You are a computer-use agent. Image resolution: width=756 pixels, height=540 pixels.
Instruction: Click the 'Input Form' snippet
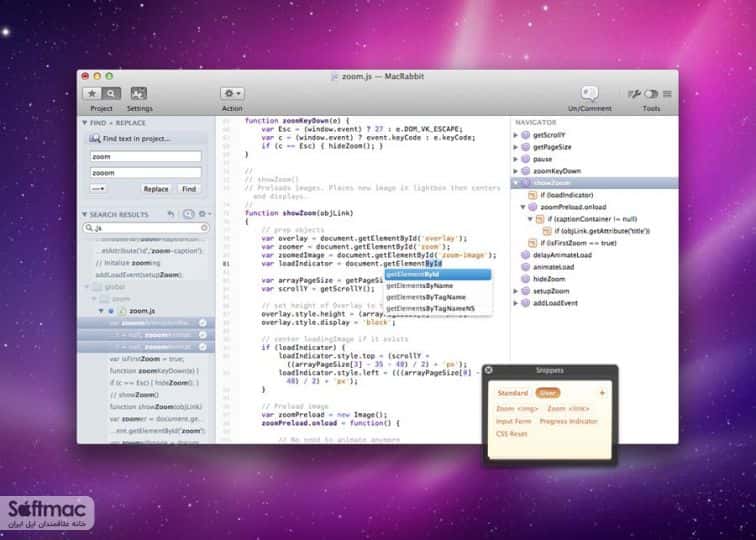coord(513,421)
